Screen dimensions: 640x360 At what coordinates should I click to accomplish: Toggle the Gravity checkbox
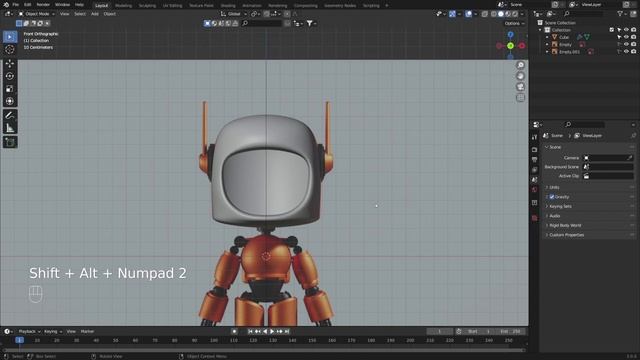tap(552, 197)
